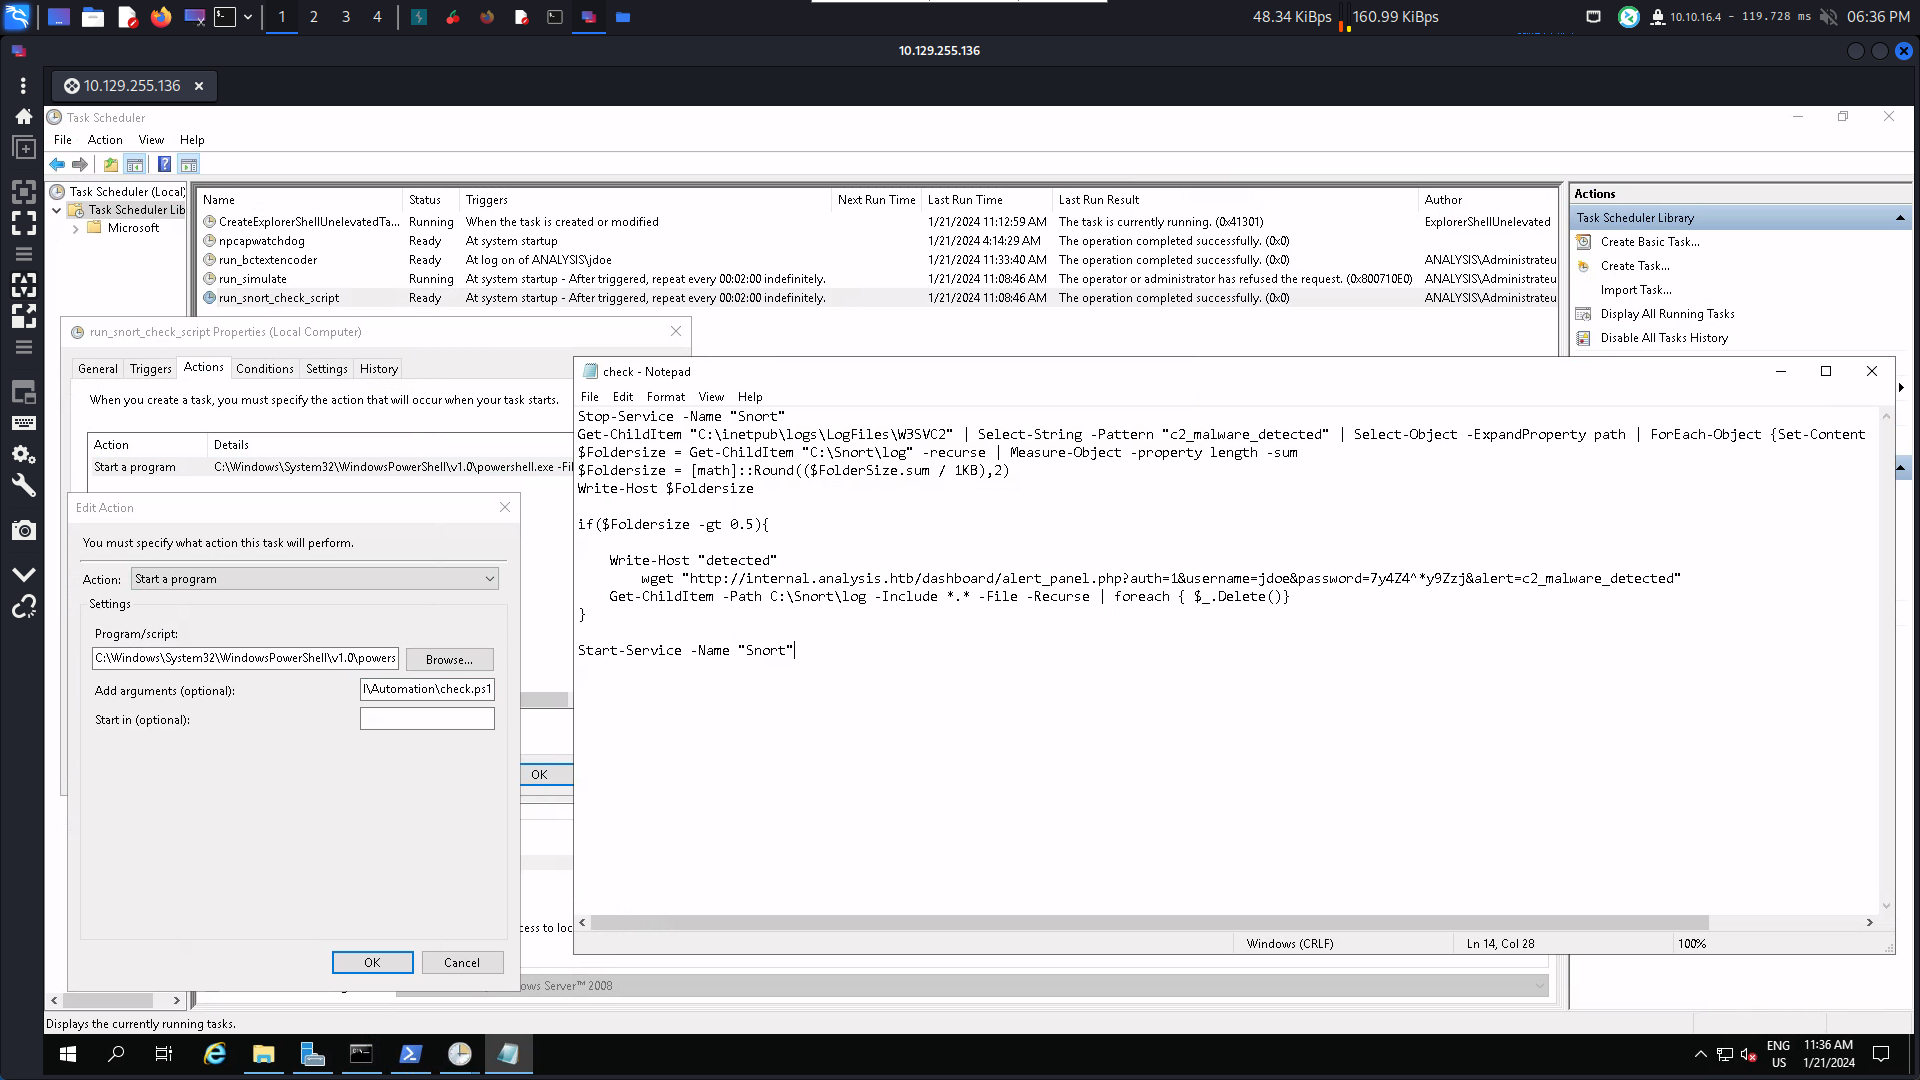The height and width of the screenshot is (1080, 1920).
Task: Click the Forward arrow in Task Scheduler toolbar
Action: pyautogui.click(x=80, y=165)
